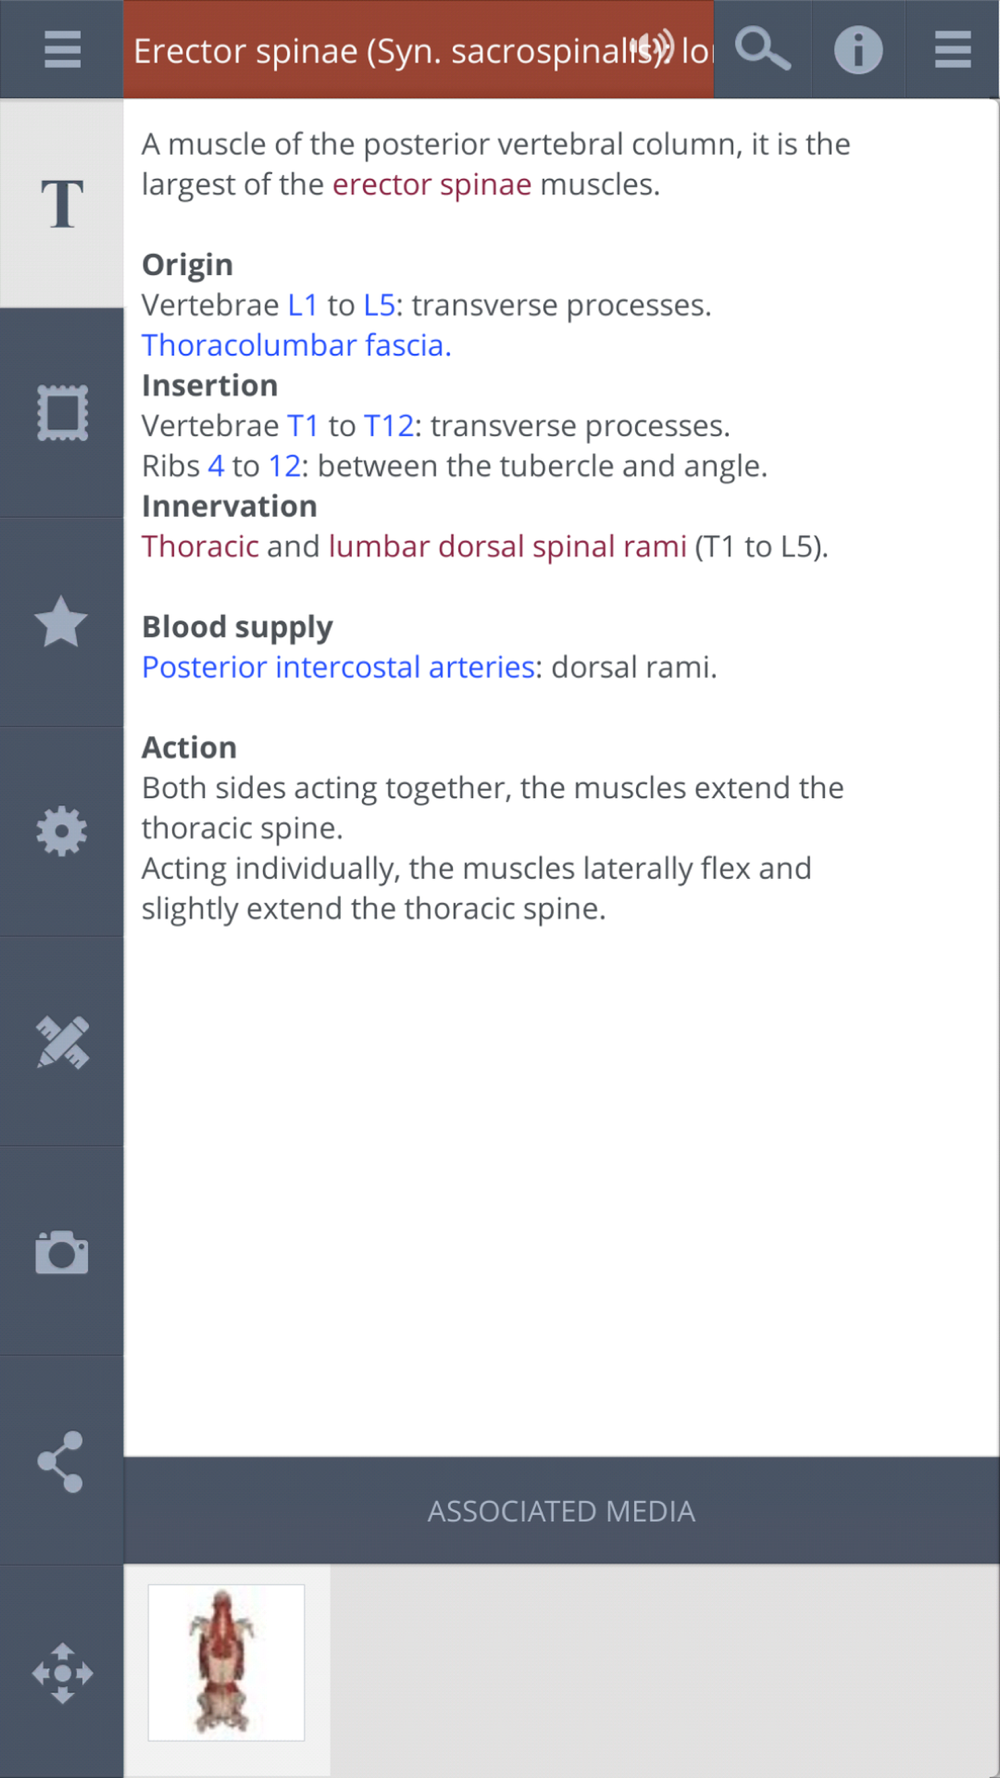Image resolution: width=1000 pixels, height=1778 pixels.
Task: Take a snapshot with camera icon
Action: point(62,1251)
